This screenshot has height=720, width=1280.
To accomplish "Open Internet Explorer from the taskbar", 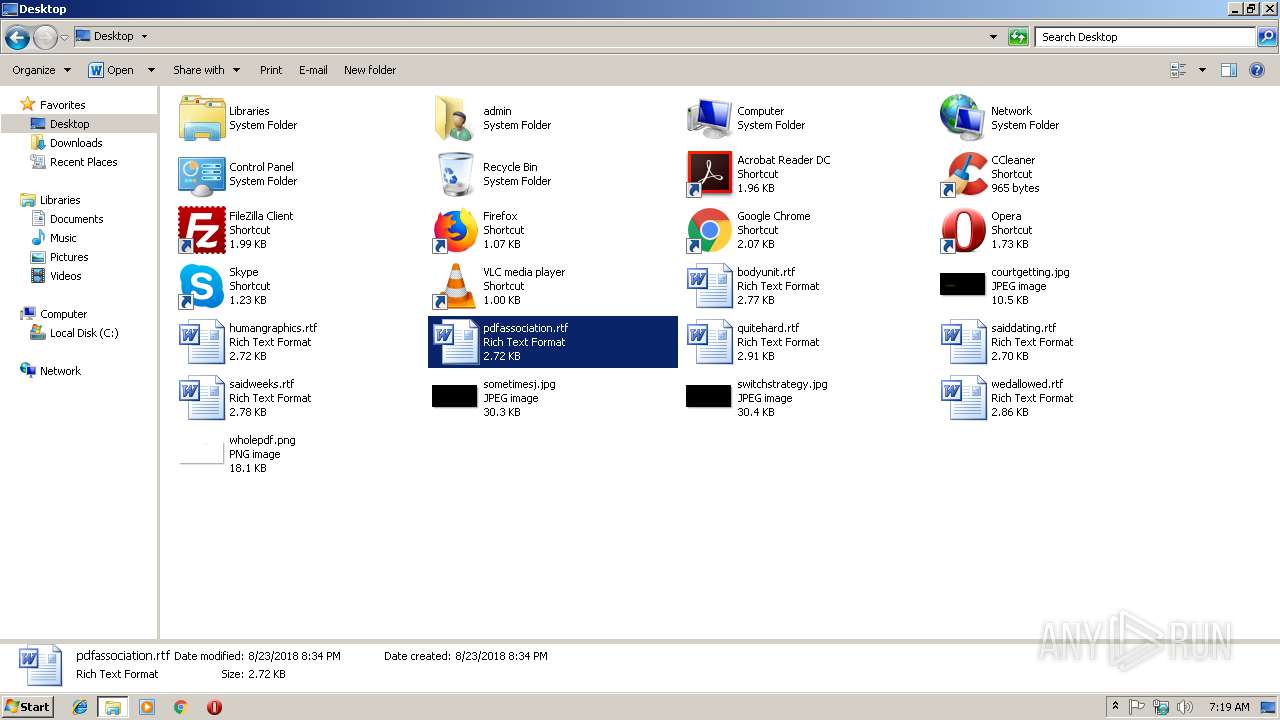I will tap(81, 707).
